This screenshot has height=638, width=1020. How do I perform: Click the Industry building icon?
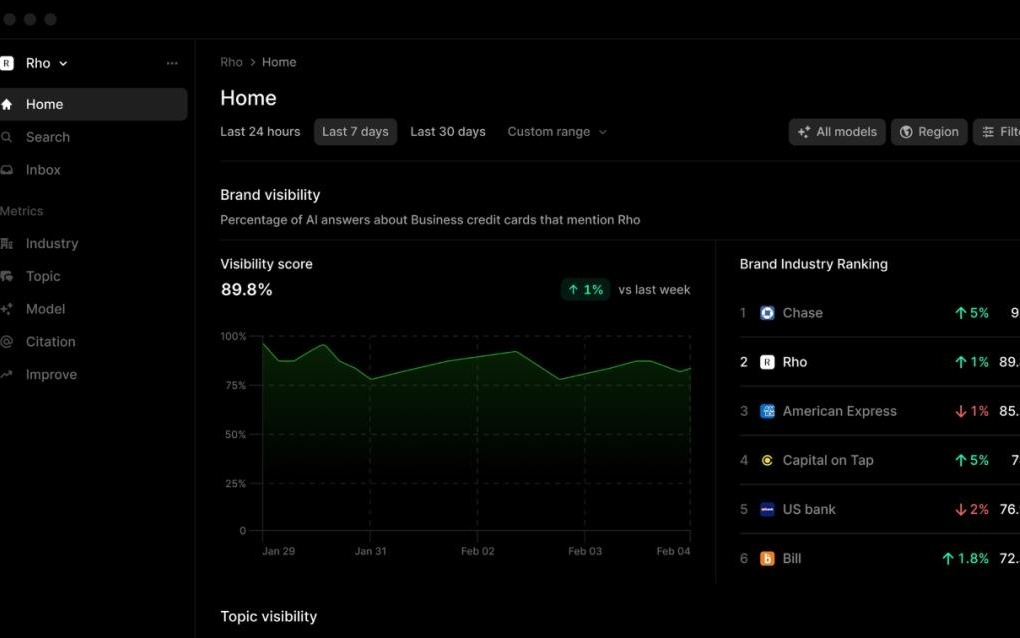click(x=7, y=243)
